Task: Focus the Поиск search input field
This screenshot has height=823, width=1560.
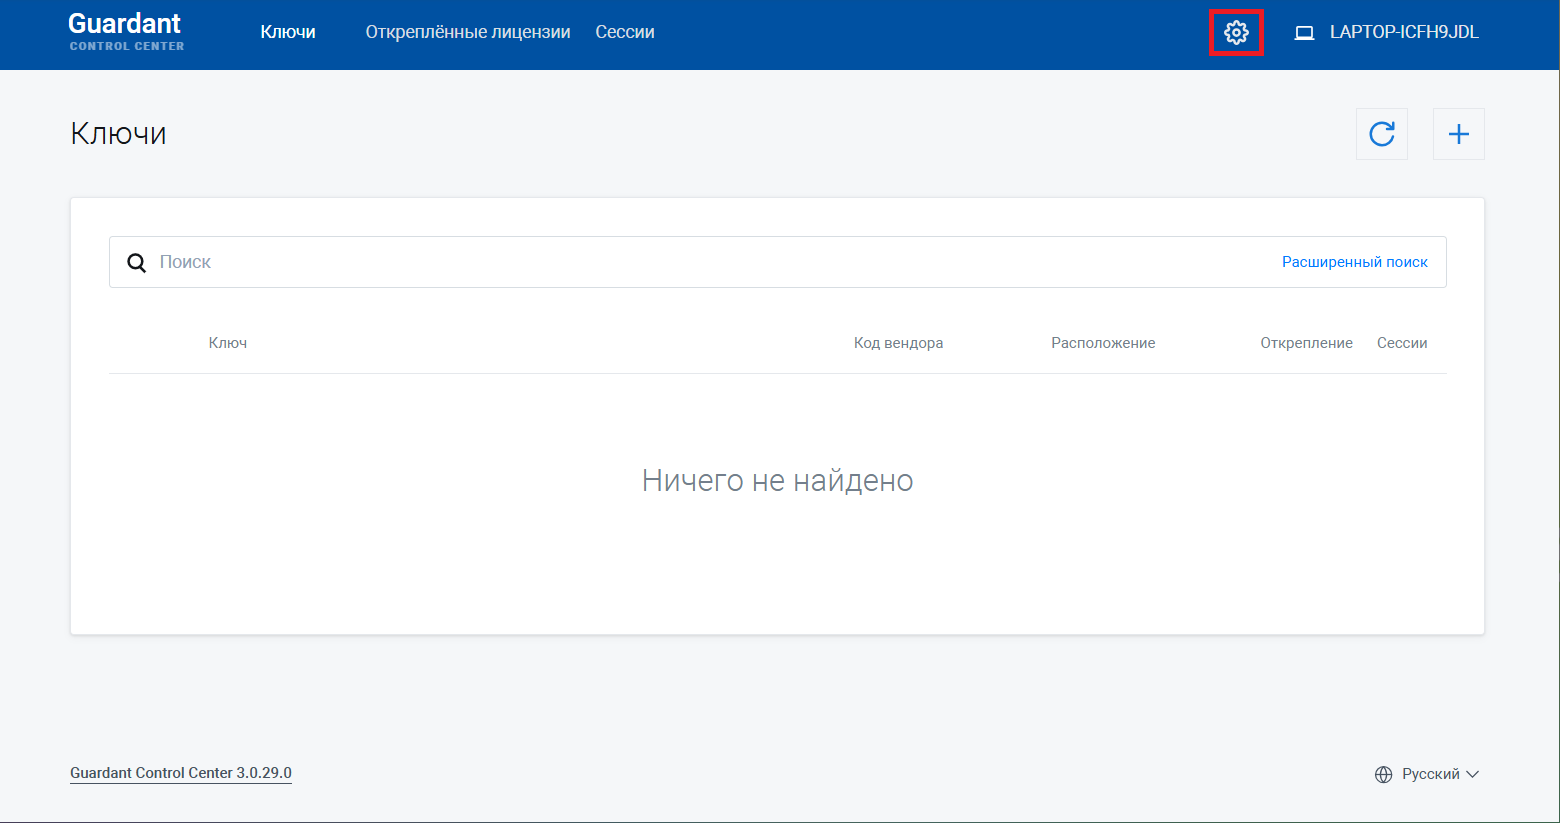Action: click(x=700, y=262)
